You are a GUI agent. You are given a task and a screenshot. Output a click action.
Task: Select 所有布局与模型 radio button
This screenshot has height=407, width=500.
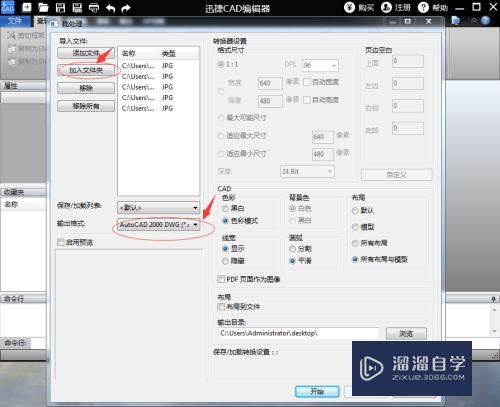(355, 259)
